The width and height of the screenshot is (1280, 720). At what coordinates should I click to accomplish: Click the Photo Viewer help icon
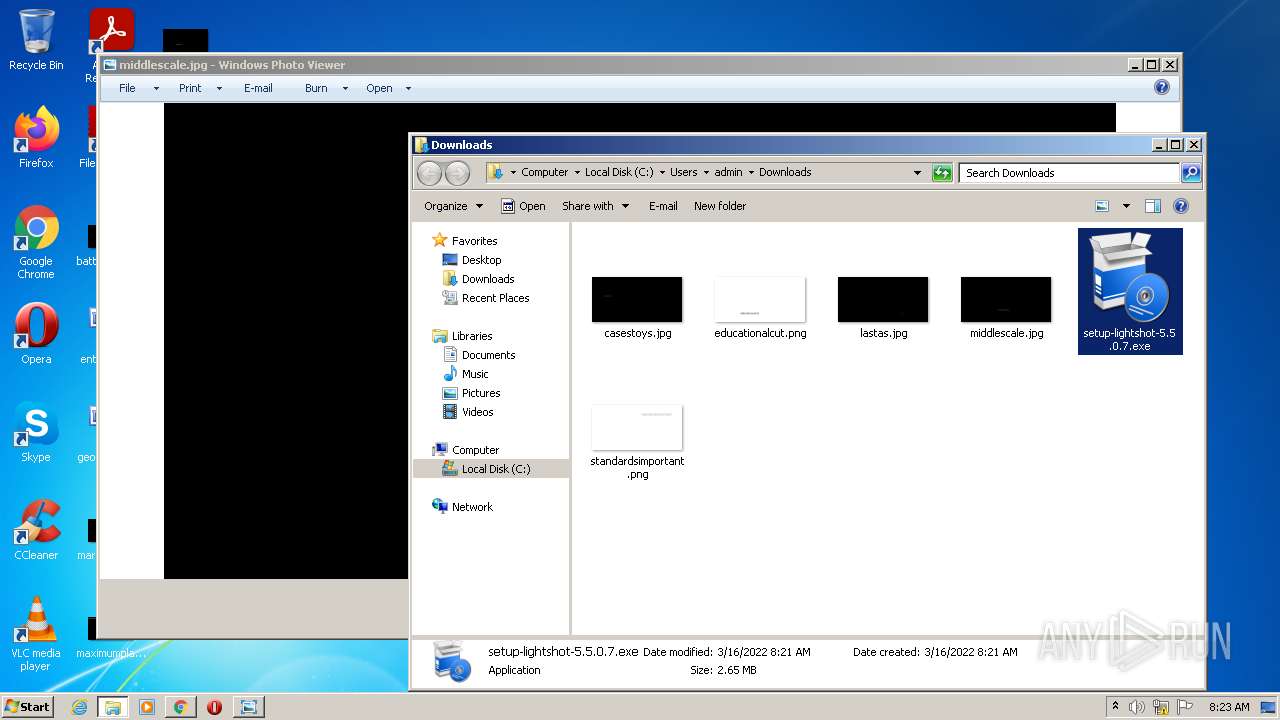1161,88
